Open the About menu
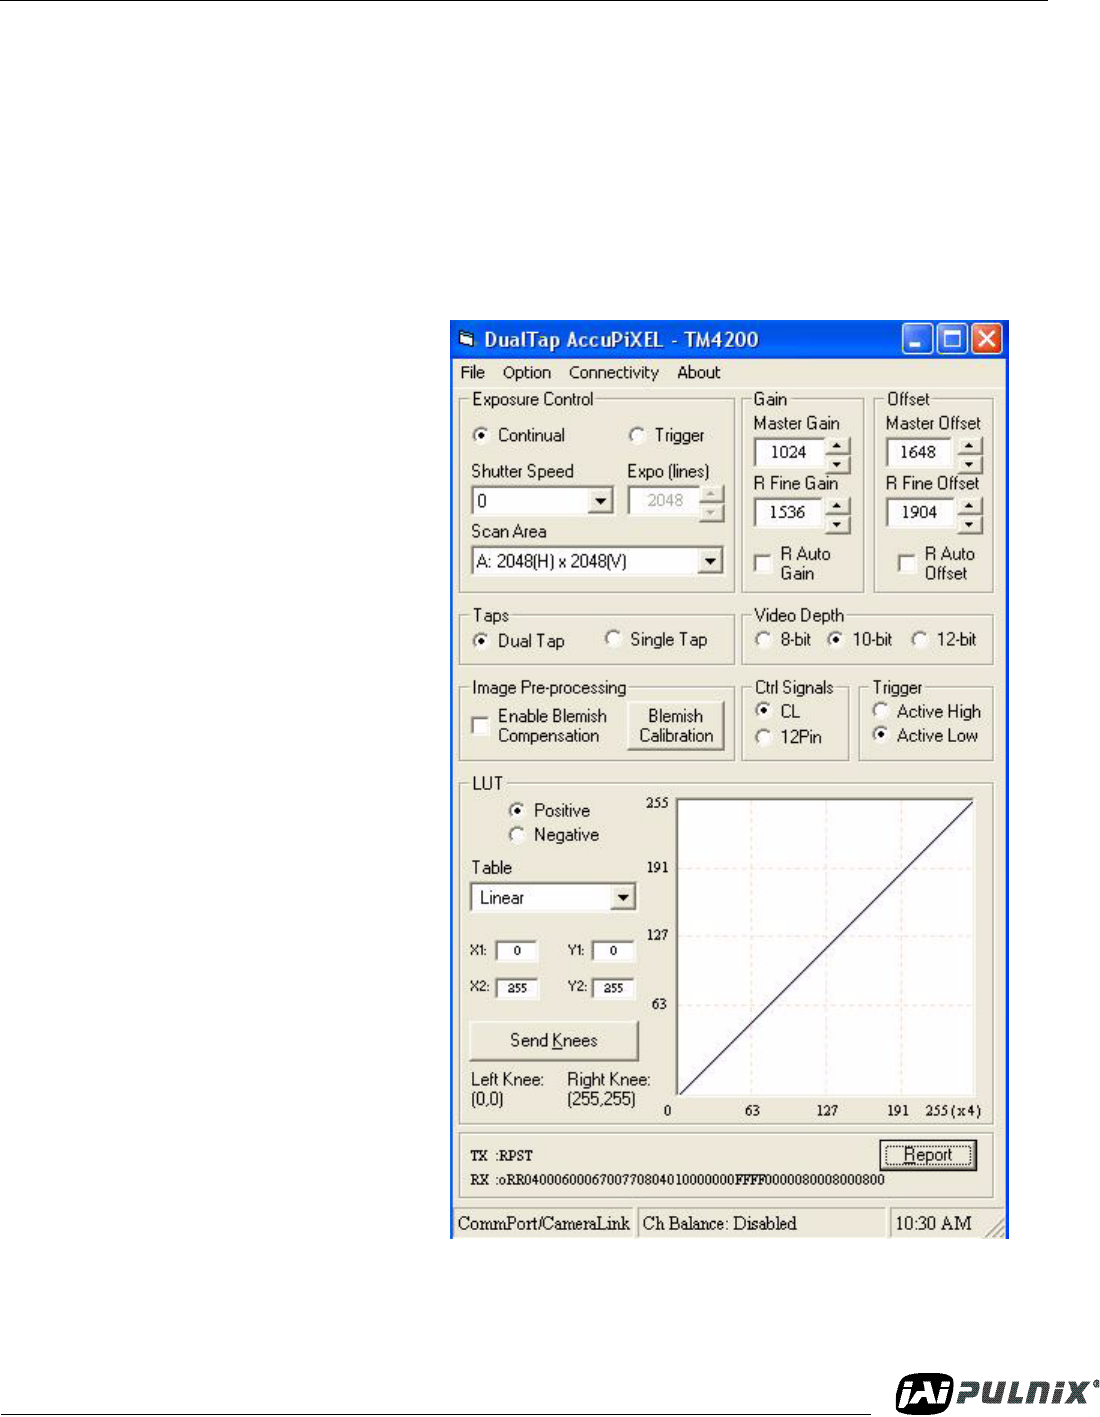The height and width of the screenshot is (1417, 1100). 698,372
